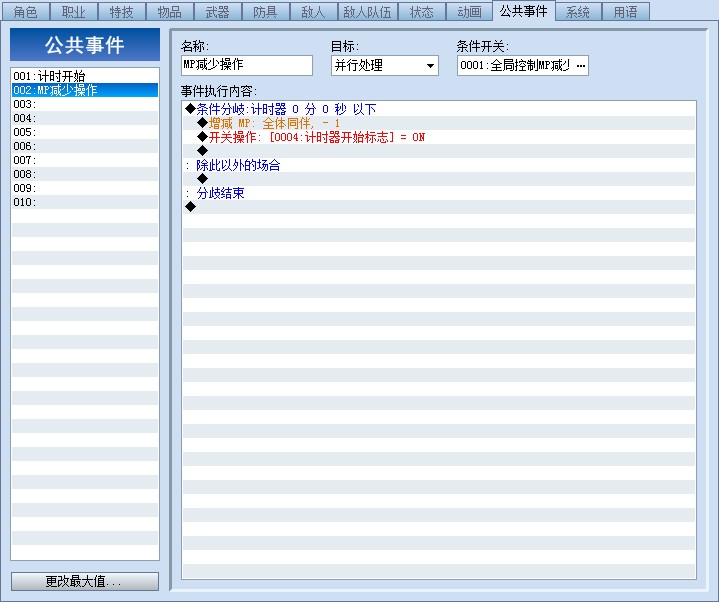The height and width of the screenshot is (602, 719).
Task: Switch to the 敌人队伍 tab
Action: pos(368,11)
